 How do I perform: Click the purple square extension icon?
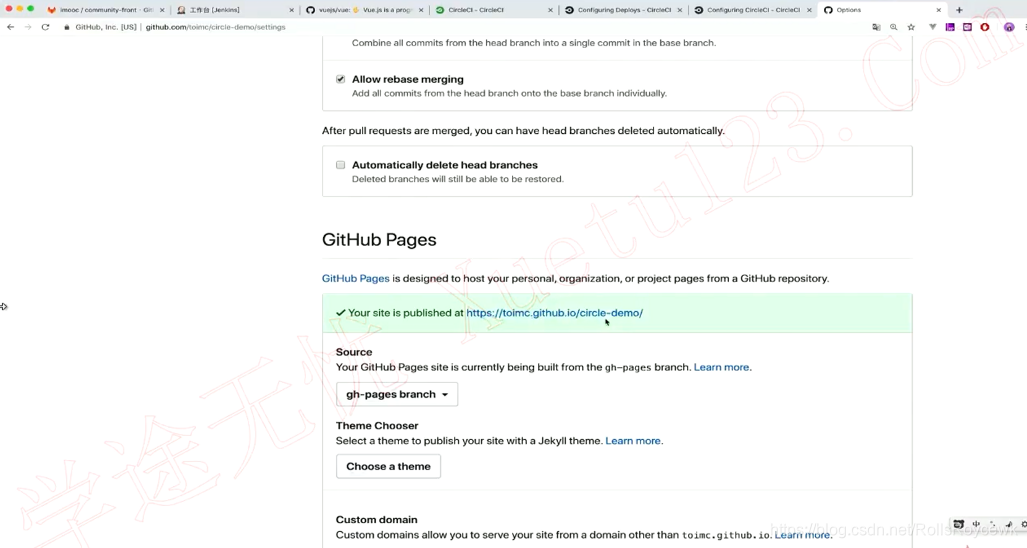point(950,27)
